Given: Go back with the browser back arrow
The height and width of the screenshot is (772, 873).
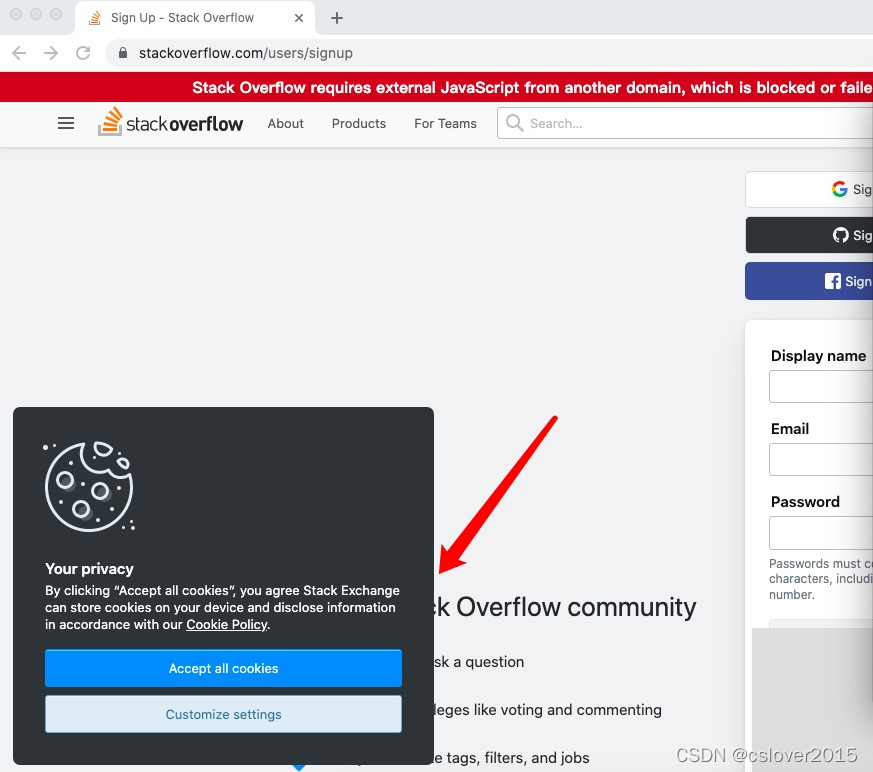Looking at the screenshot, I should [19, 53].
